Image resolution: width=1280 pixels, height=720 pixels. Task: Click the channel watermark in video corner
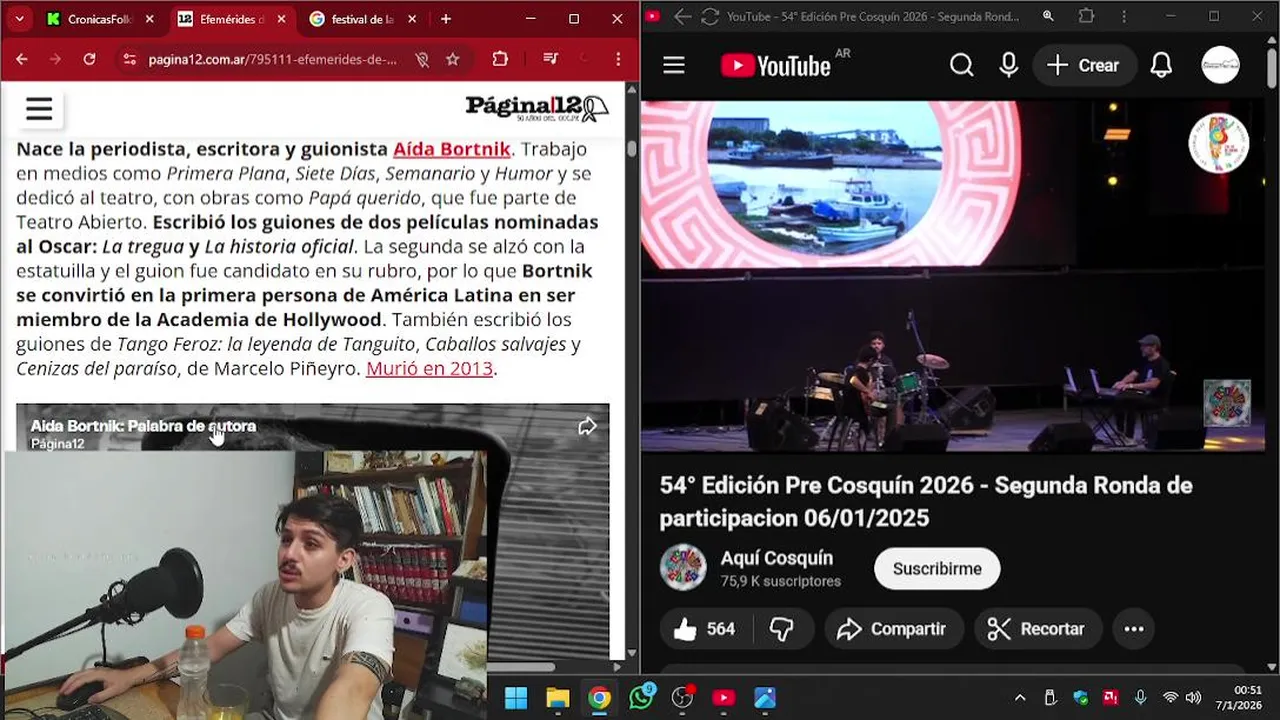tap(1227, 403)
